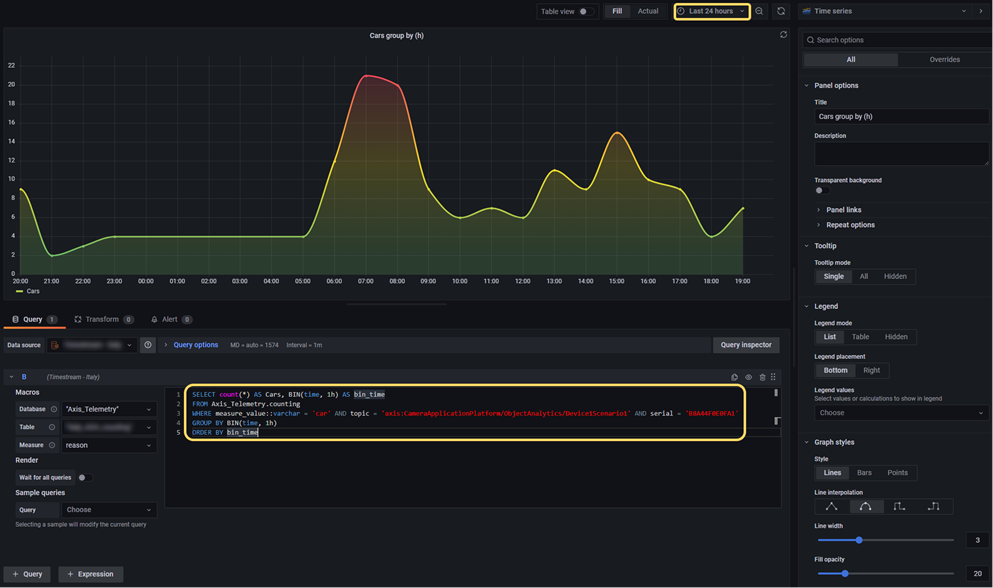993x588 pixels.
Task: Open the Database macro dropdown
Action: point(108,409)
